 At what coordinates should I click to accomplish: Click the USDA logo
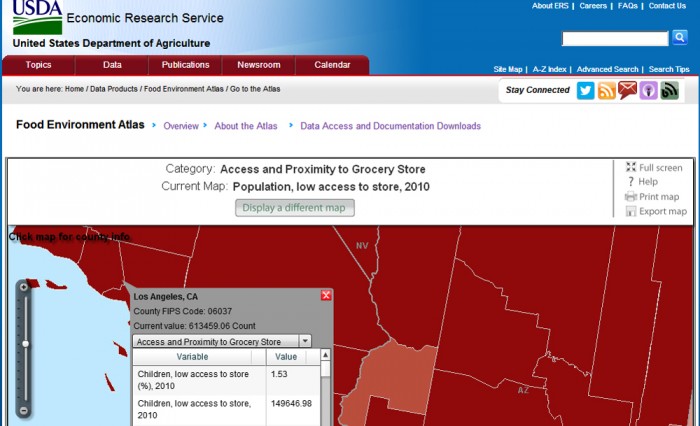pos(37,17)
